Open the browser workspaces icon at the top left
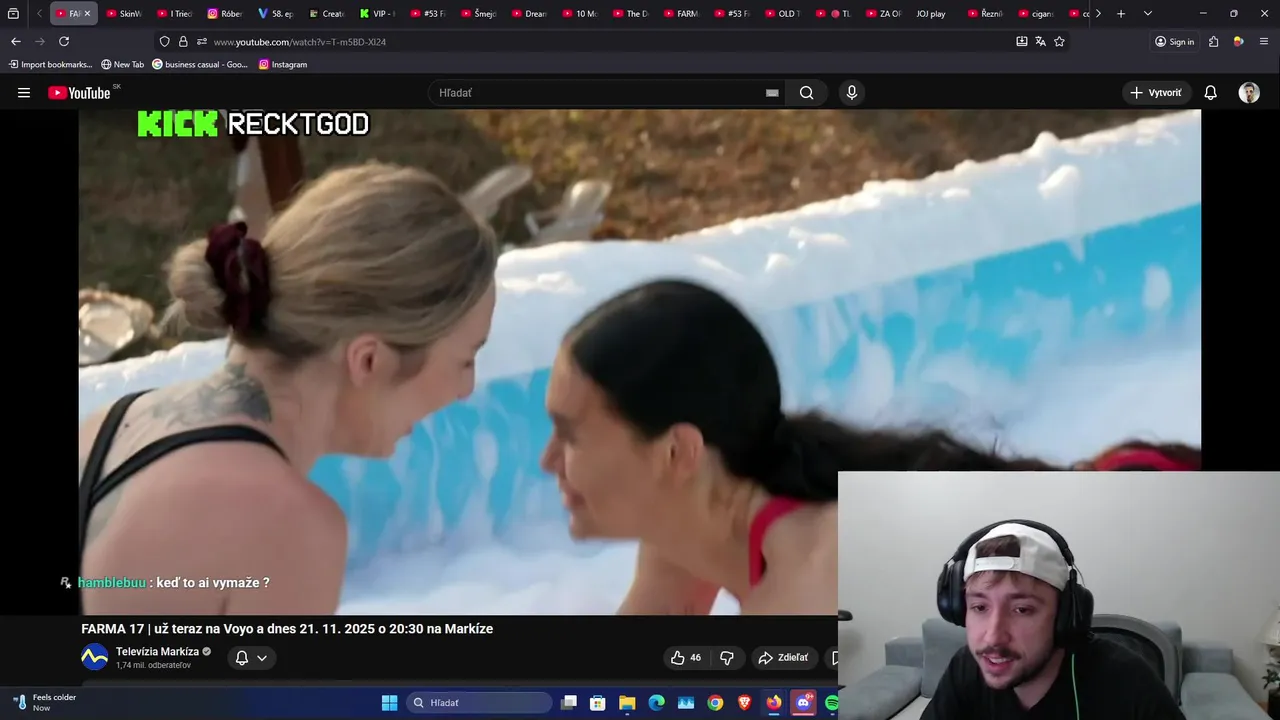1280x720 pixels. point(13,14)
